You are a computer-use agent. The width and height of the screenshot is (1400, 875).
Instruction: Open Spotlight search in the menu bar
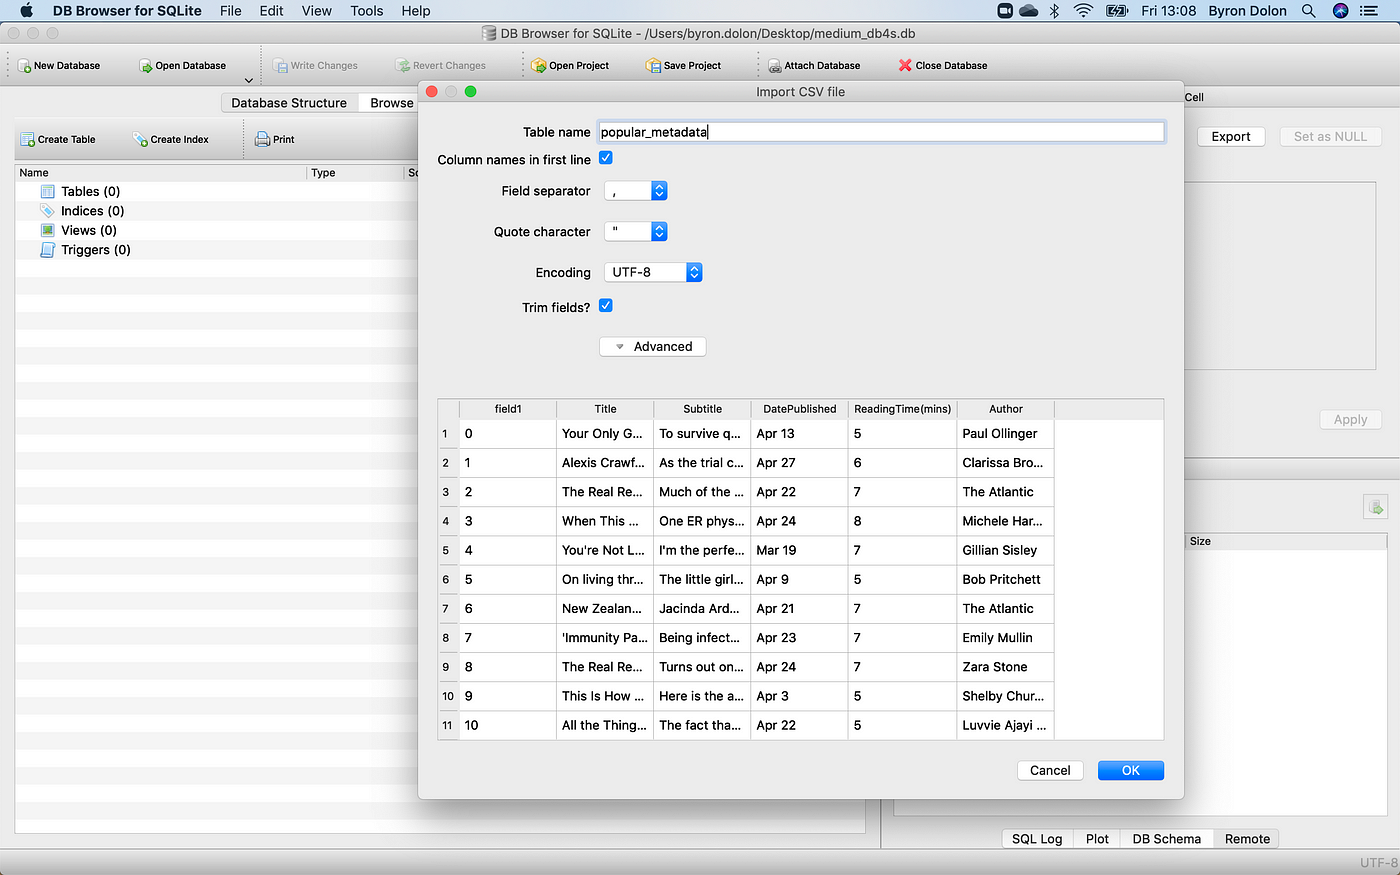pos(1308,11)
